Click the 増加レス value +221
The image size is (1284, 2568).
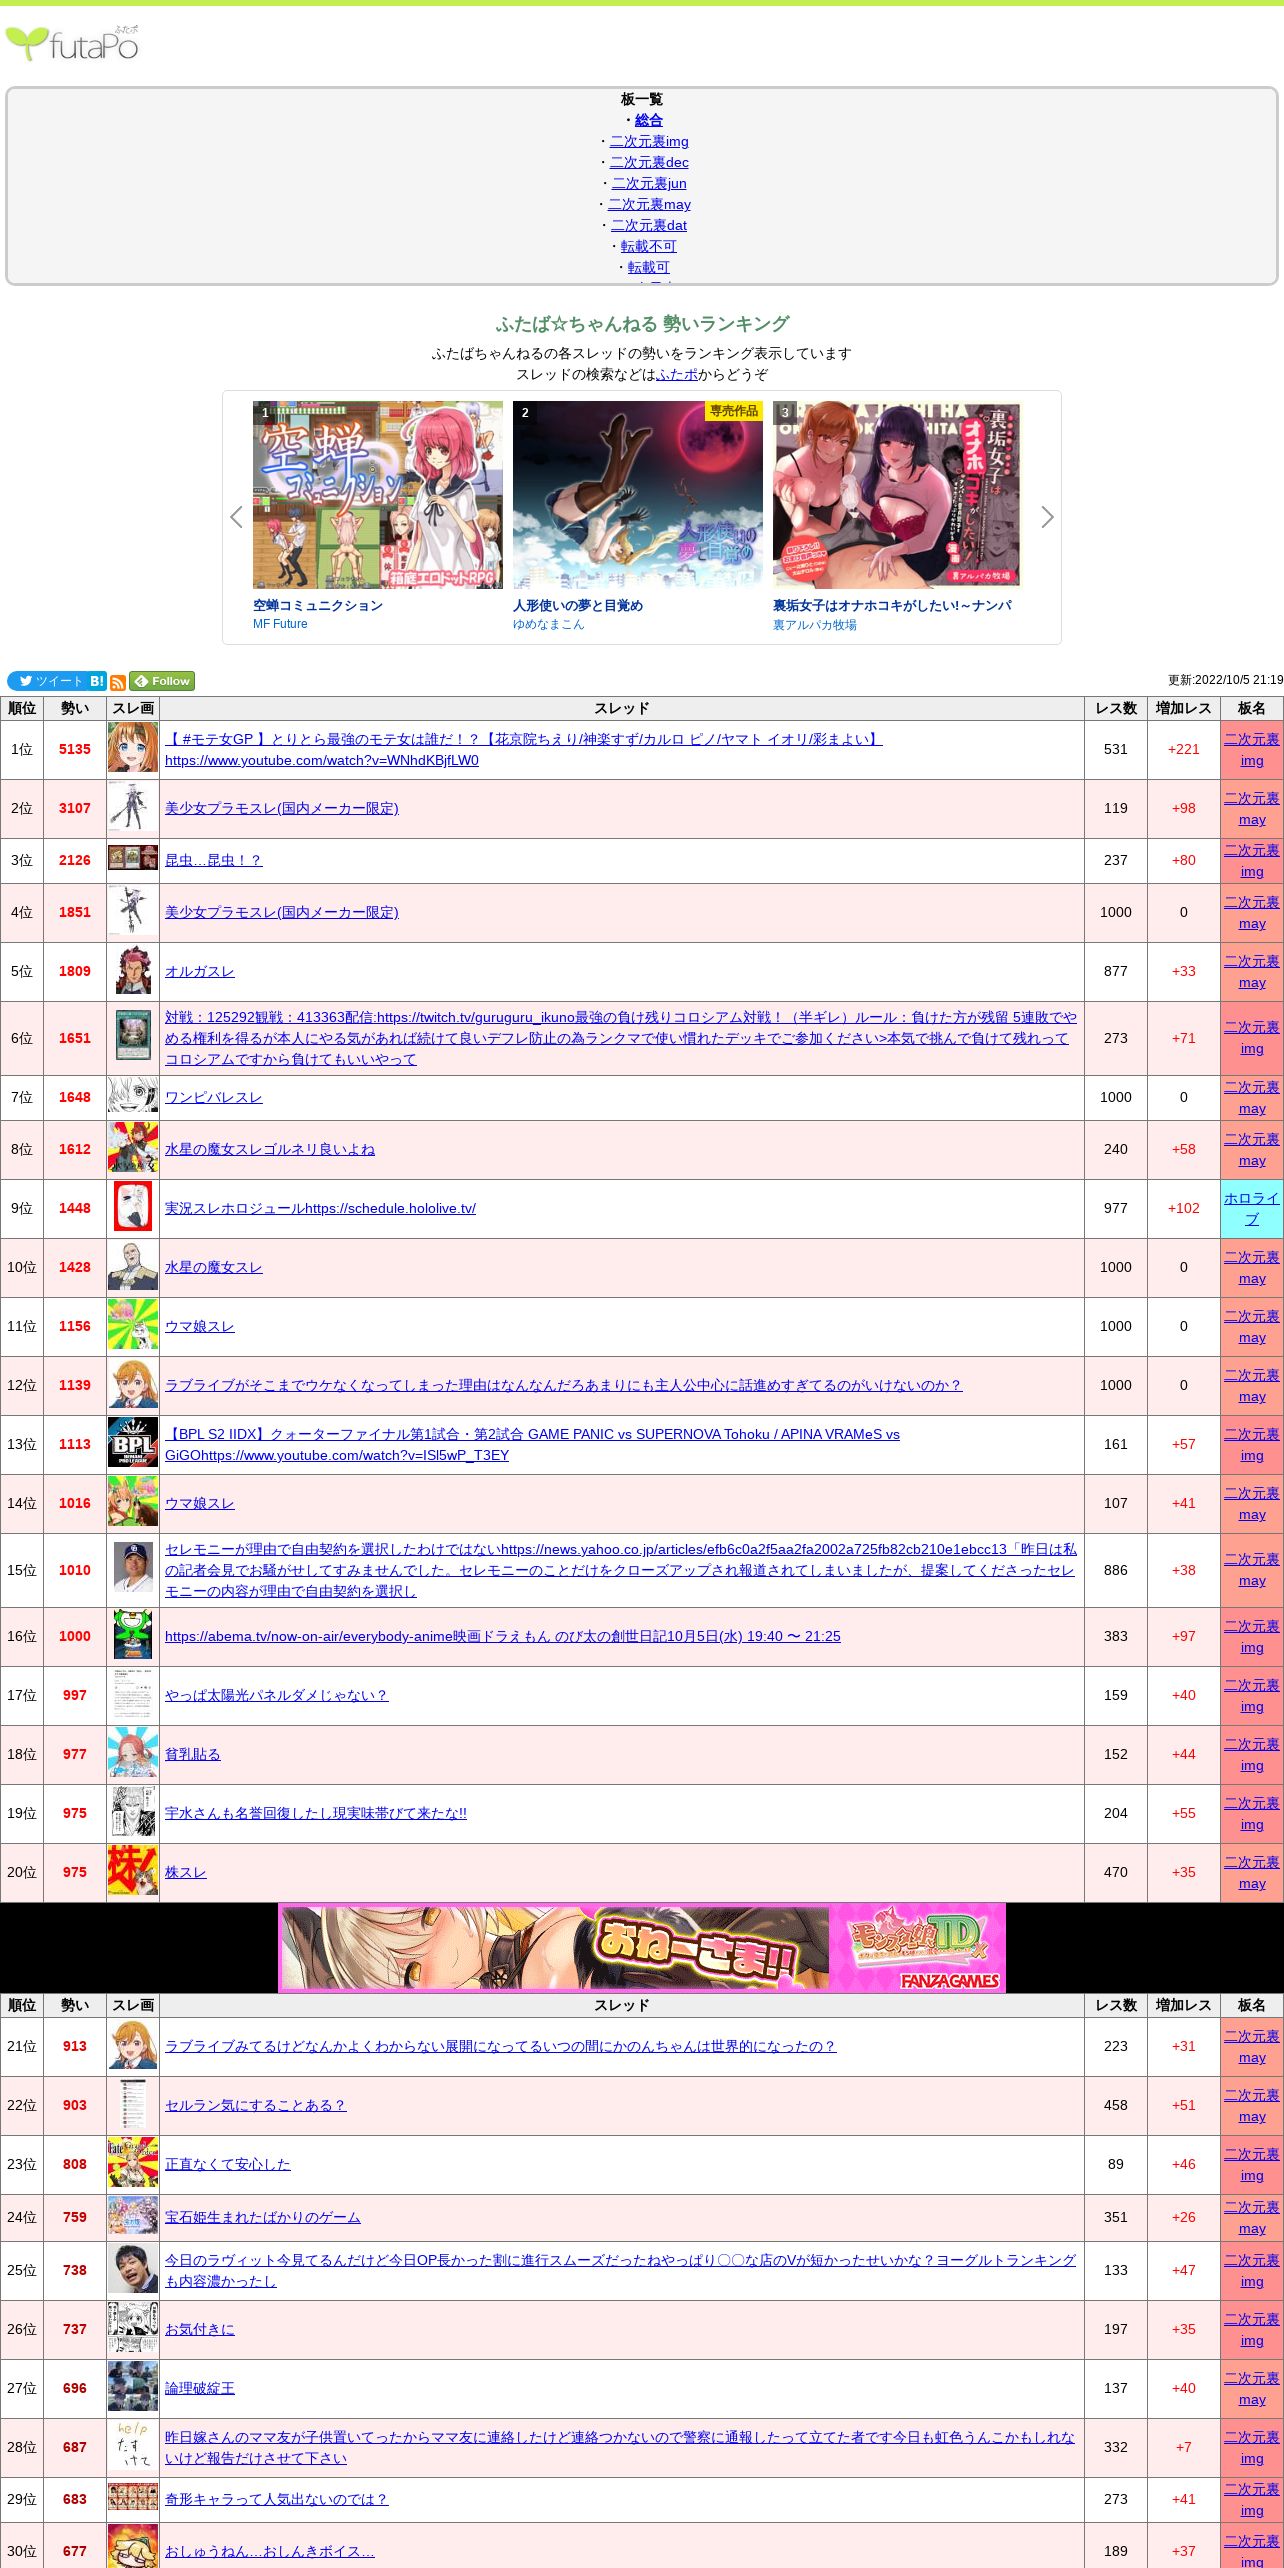pos(1184,749)
